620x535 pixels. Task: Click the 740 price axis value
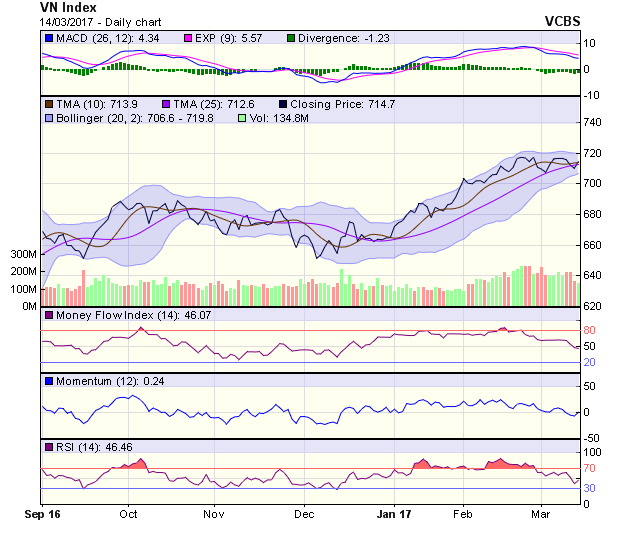click(594, 122)
